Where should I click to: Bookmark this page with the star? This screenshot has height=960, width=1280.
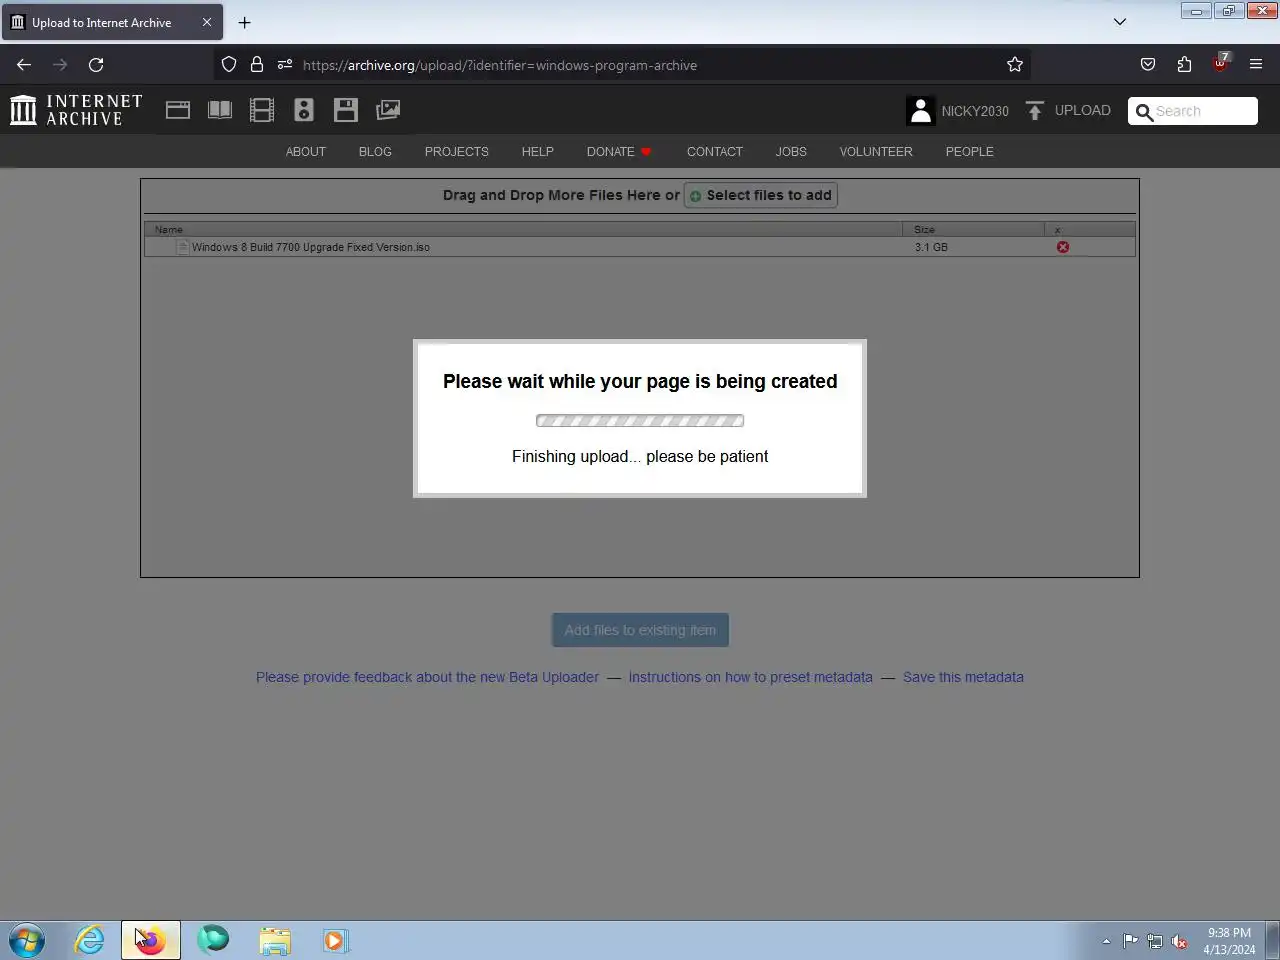tap(1015, 65)
